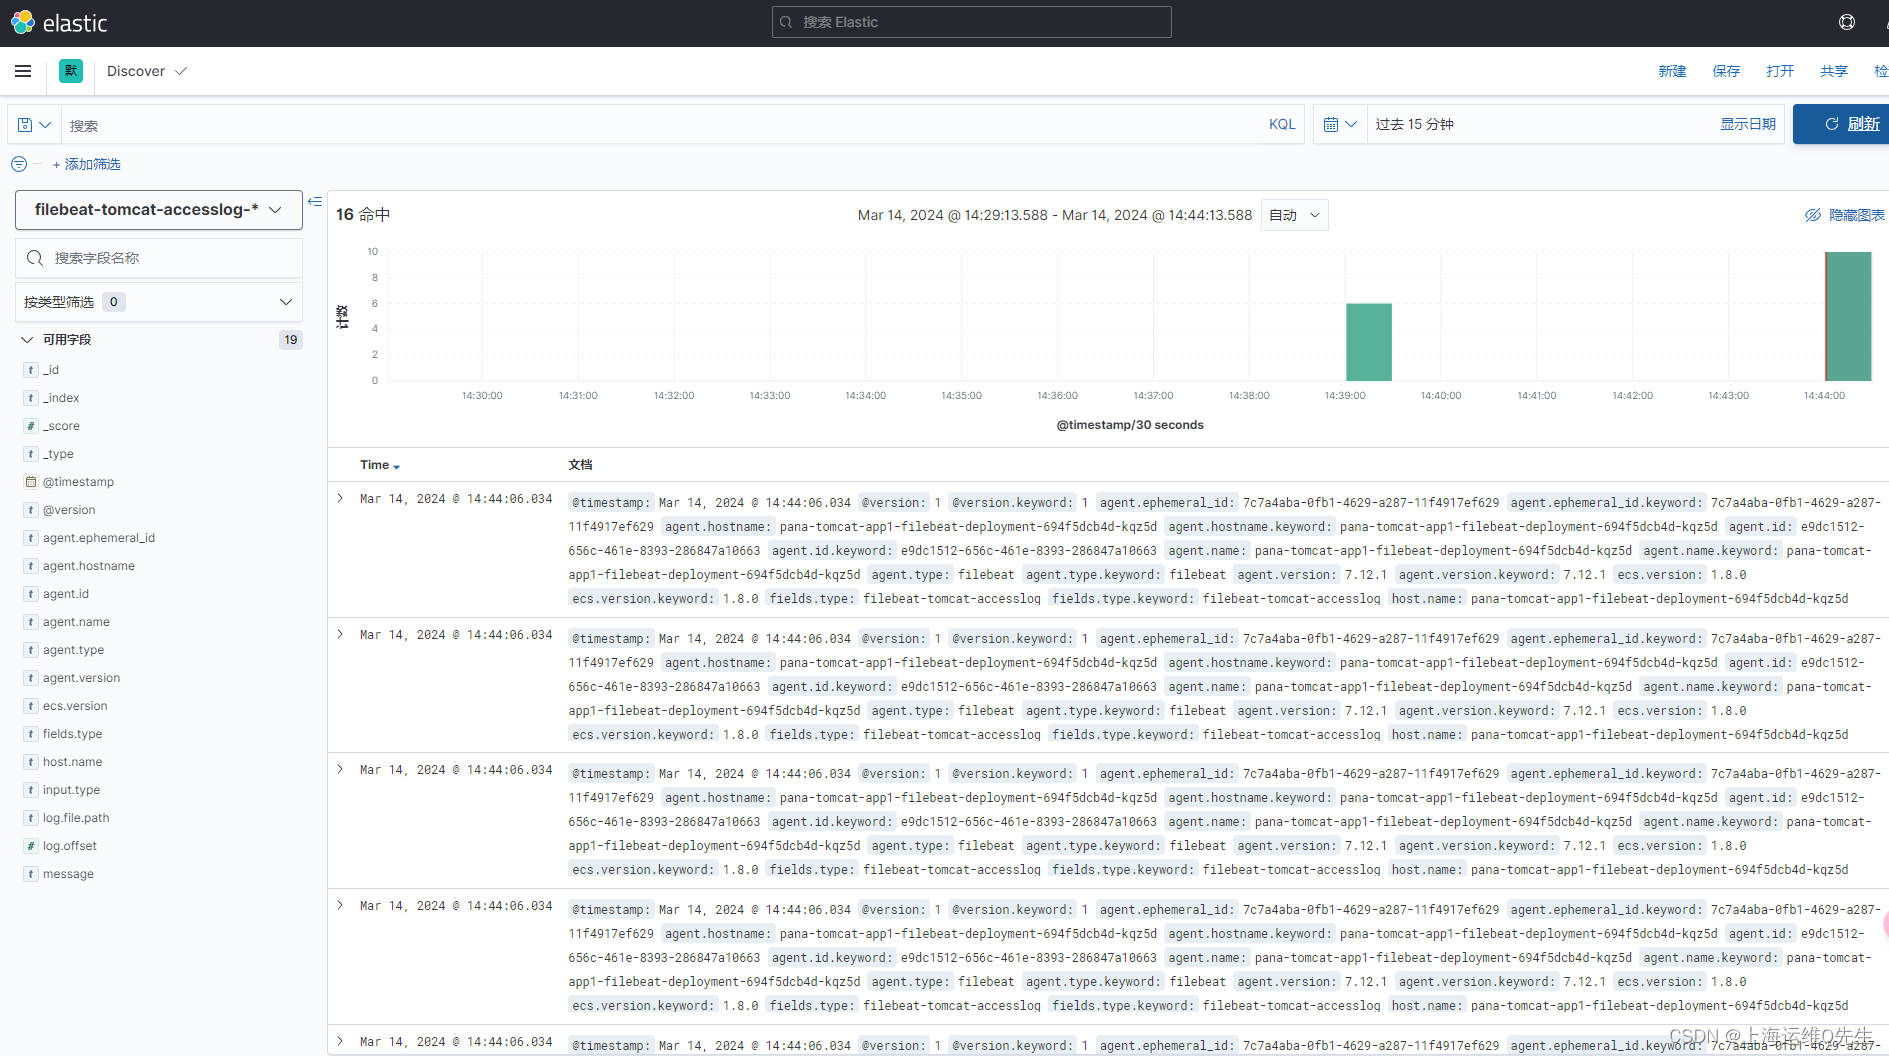Select the agent.version field
Image resolution: width=1889 pixels, height=1056 pixels.
[81, 678]
